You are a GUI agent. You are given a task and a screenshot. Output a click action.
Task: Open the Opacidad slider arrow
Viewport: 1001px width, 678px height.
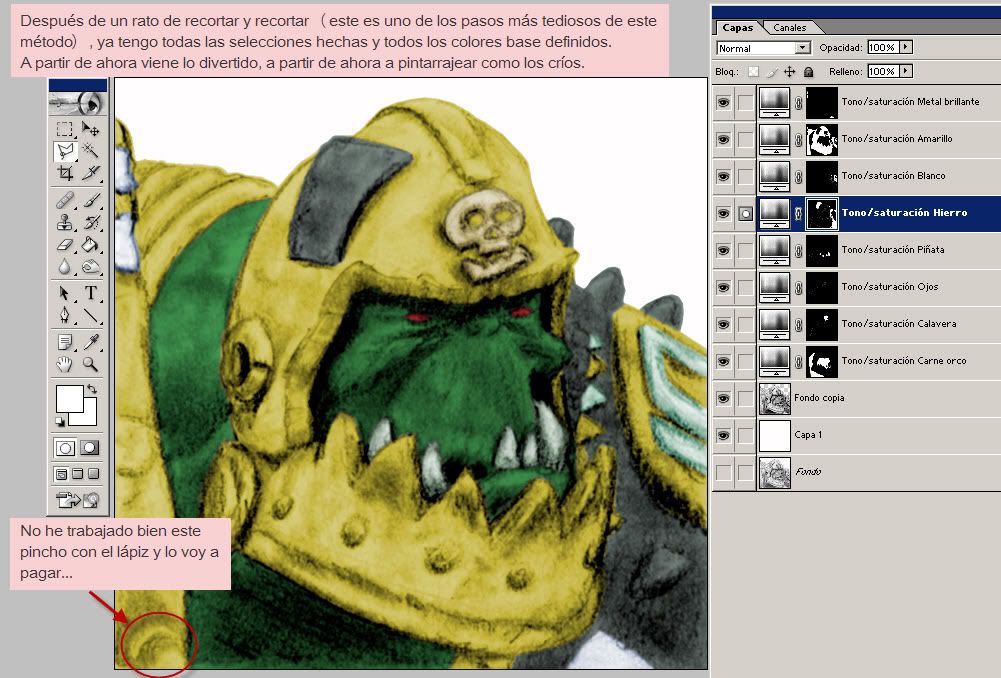coord(906,47)
